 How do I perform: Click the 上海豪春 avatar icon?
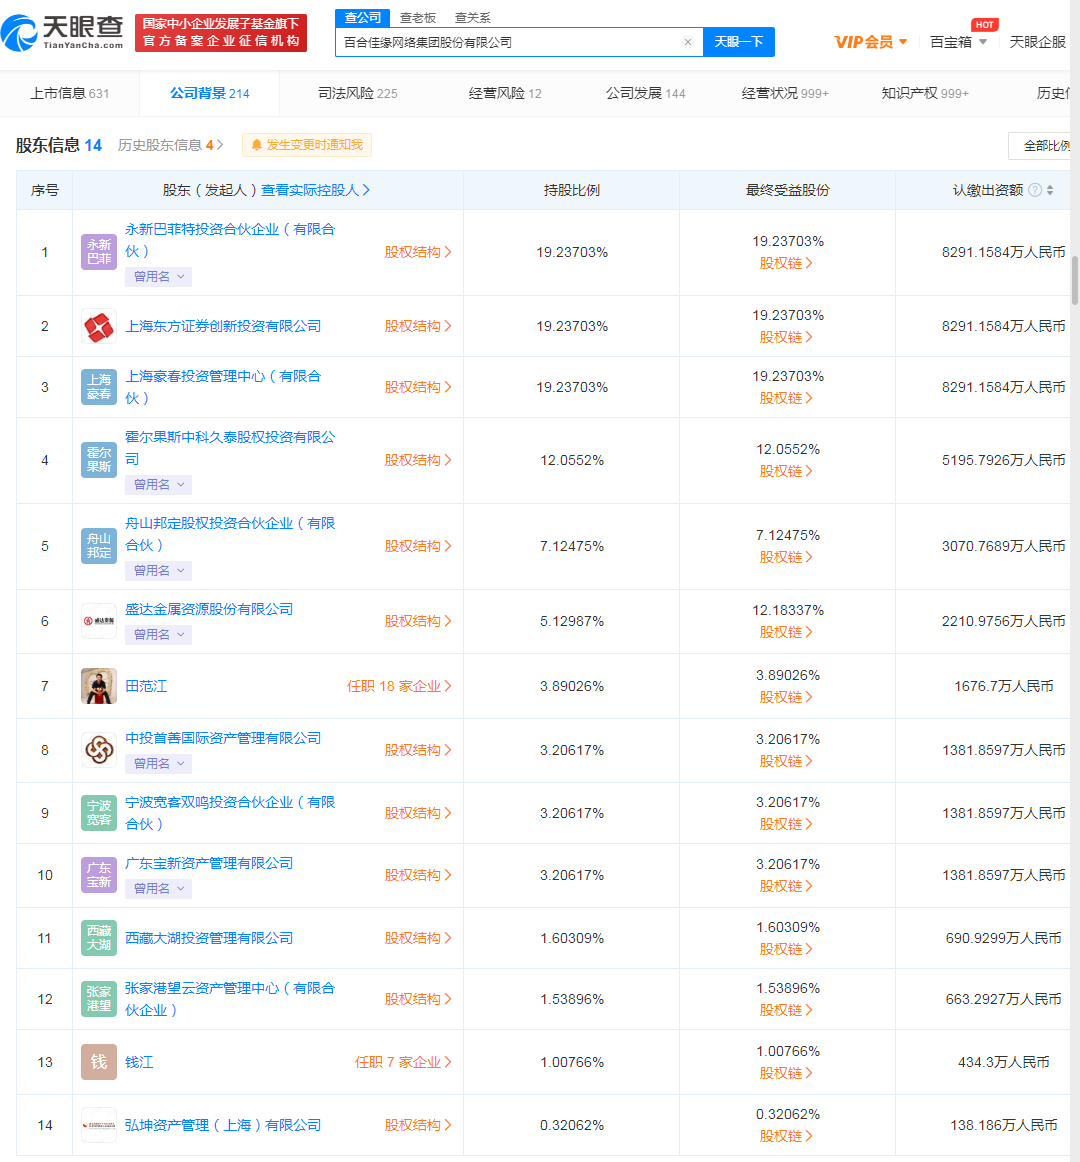99,387
